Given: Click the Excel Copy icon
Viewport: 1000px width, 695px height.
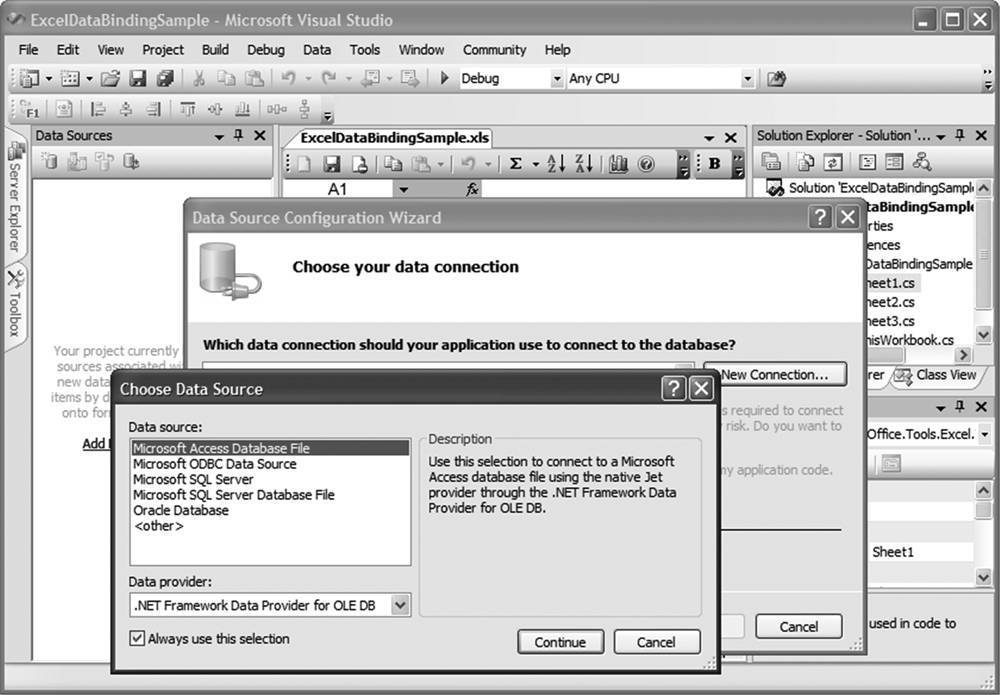Looking at the screenshot, I should point(393,164).
